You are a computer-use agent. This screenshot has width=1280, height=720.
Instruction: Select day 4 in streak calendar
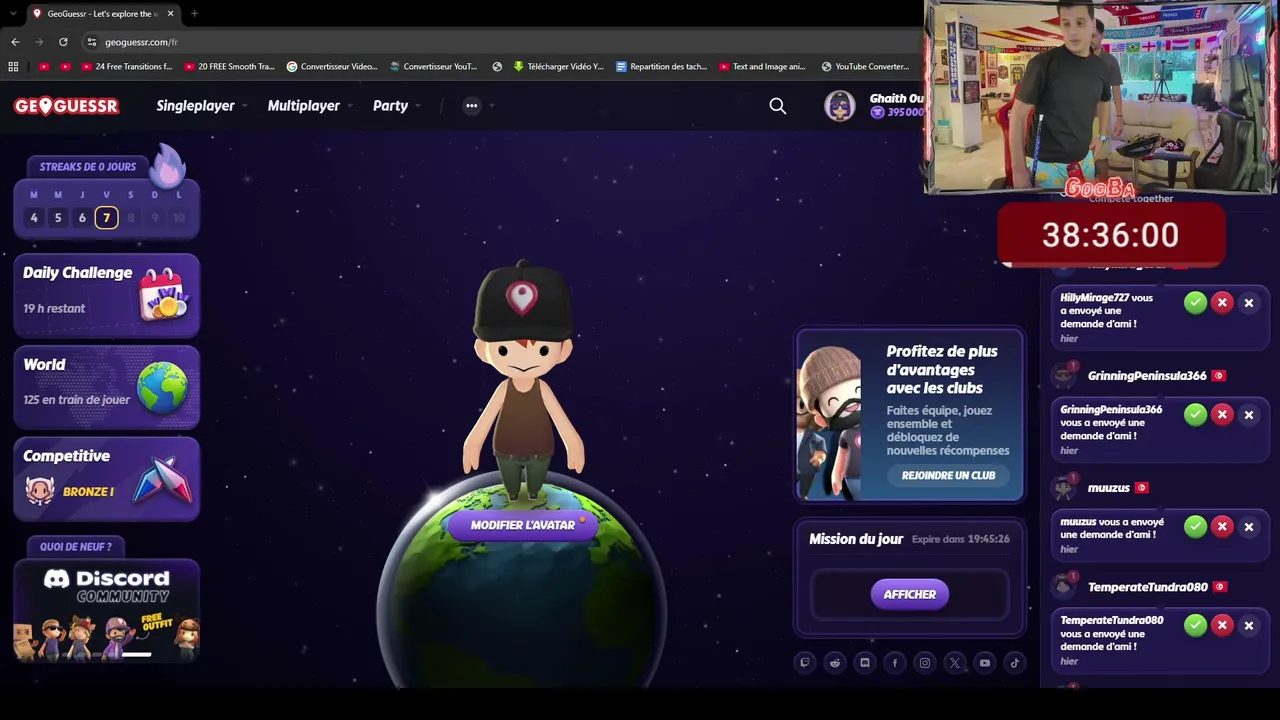[34, 218]
